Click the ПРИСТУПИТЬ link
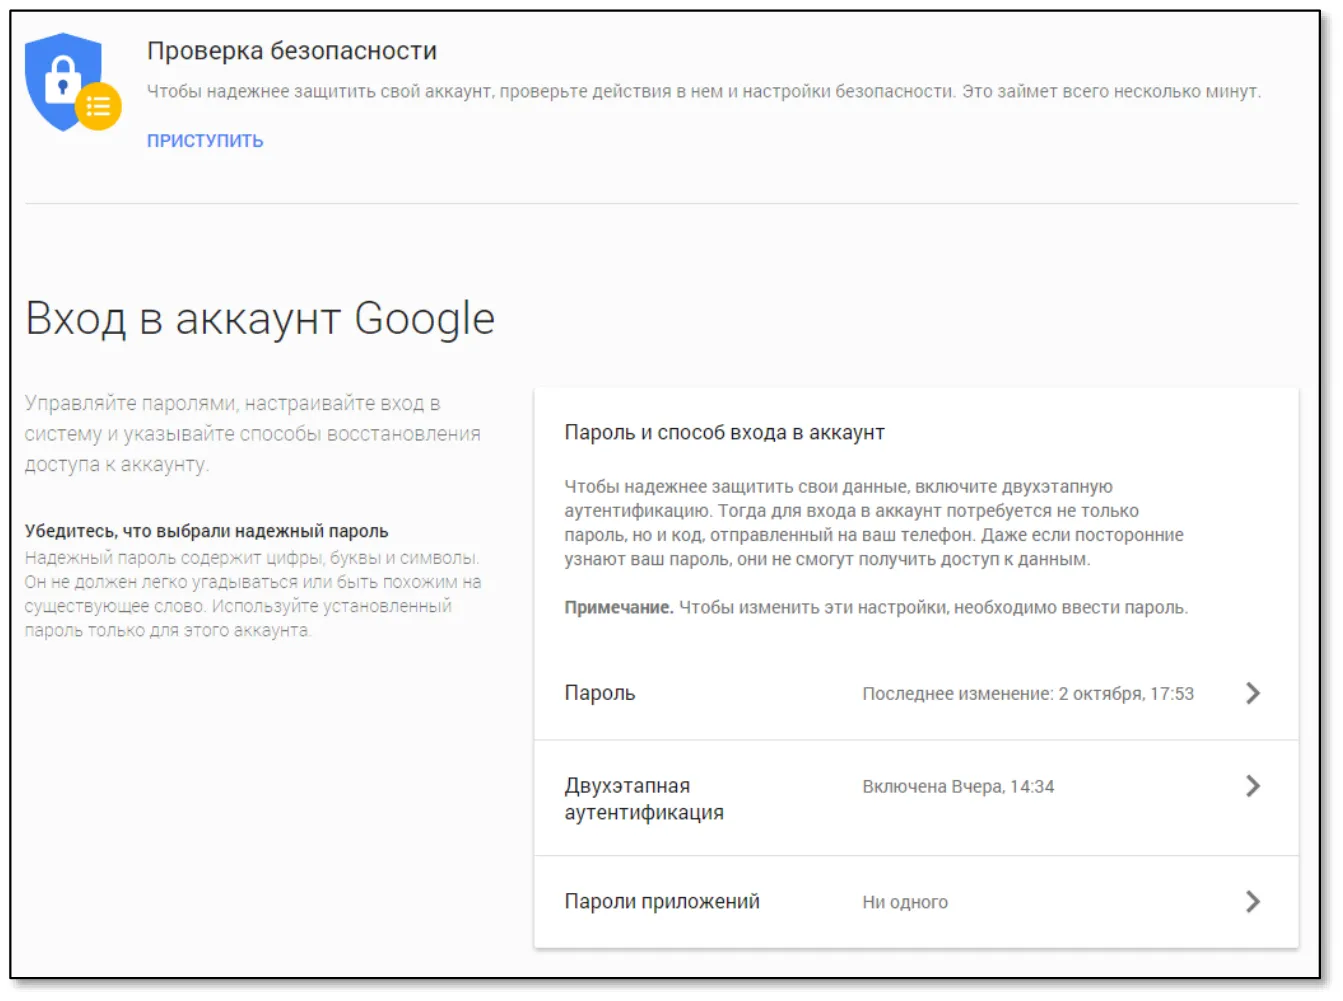1343x1001 pixels. pos(205,141)
